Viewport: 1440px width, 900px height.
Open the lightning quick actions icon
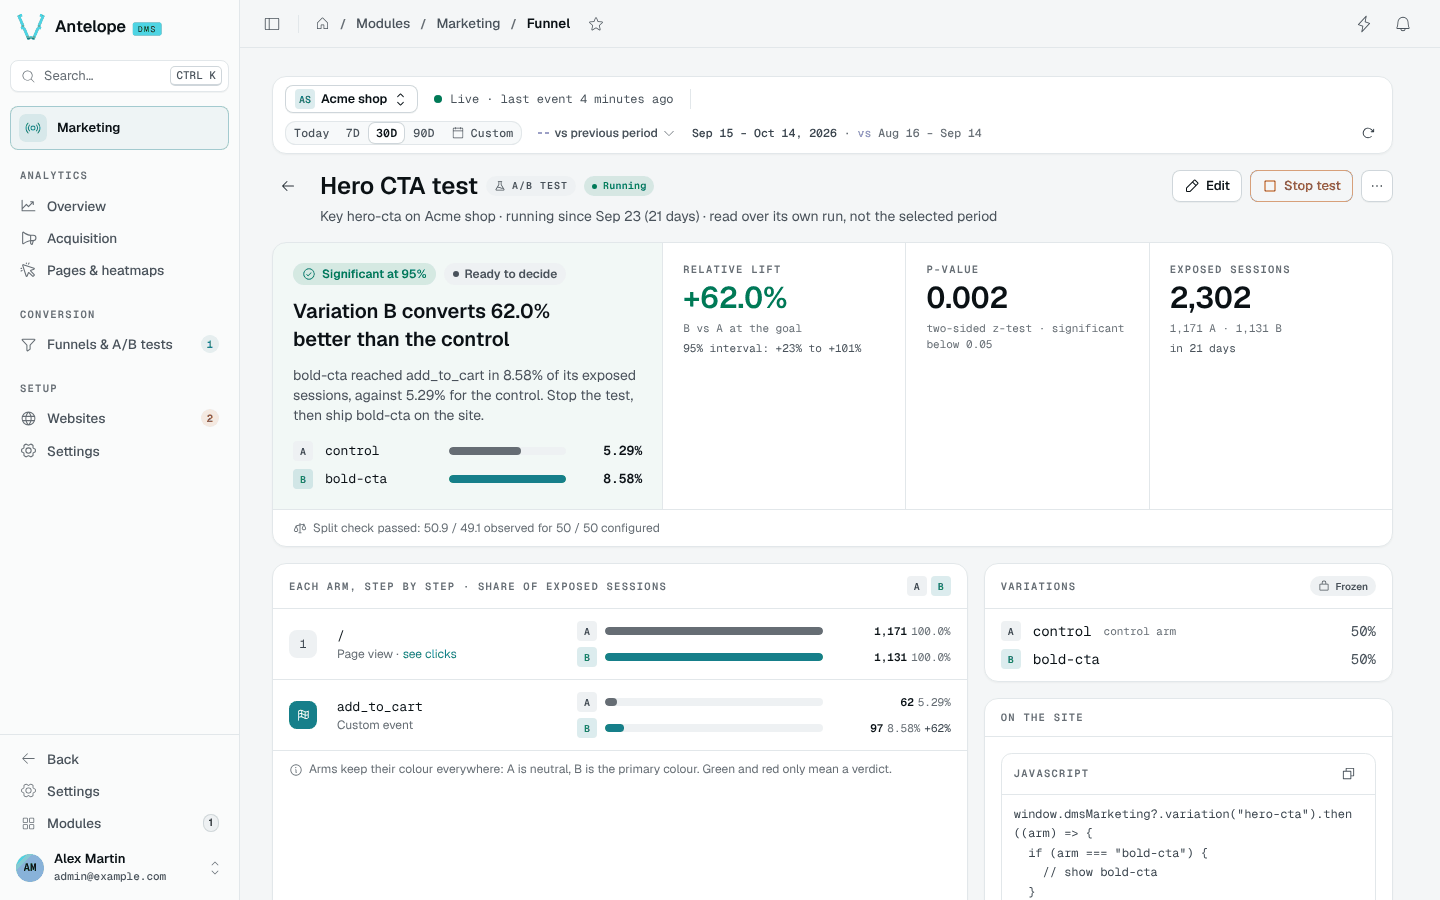pyautogui.click(x=1364, y=24)
